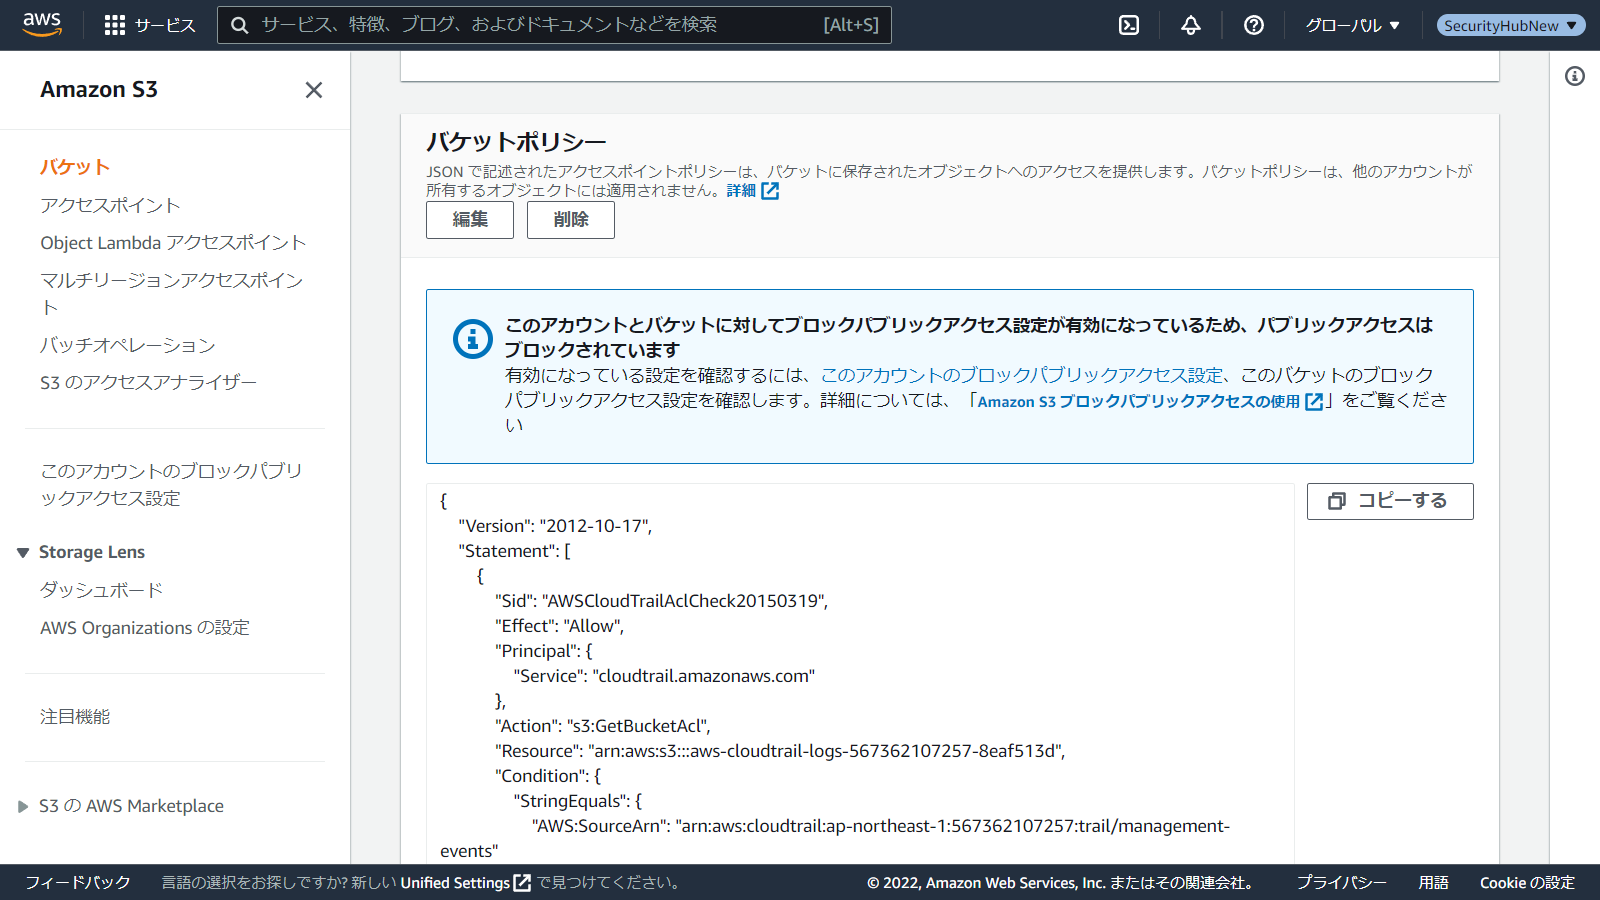Collapse the Storage Lens section
The image size is (1600, 900).
pyautogui.click(x=23, y=553)
